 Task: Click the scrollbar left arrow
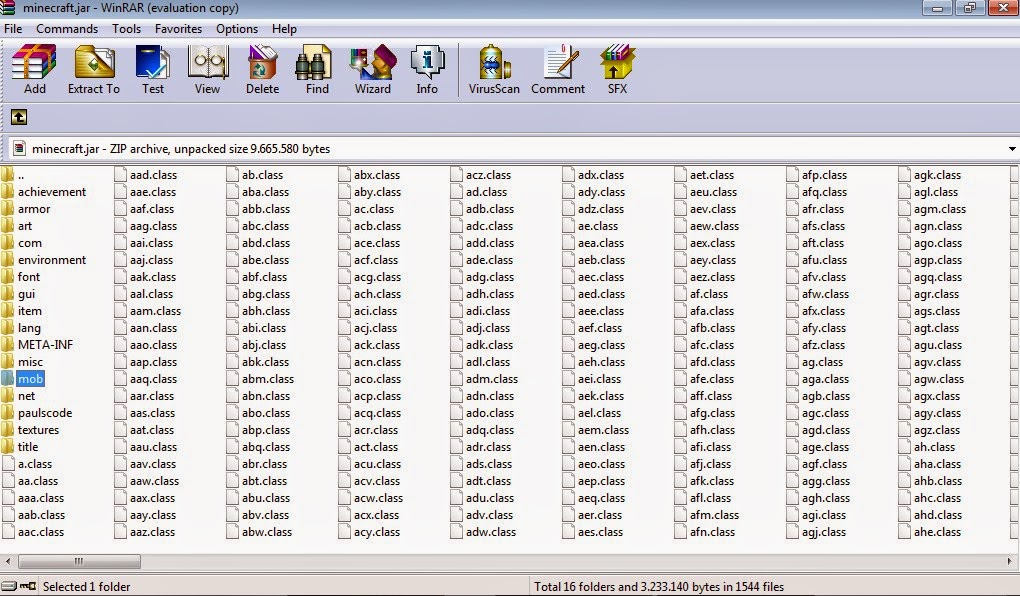tap(8, 561)
